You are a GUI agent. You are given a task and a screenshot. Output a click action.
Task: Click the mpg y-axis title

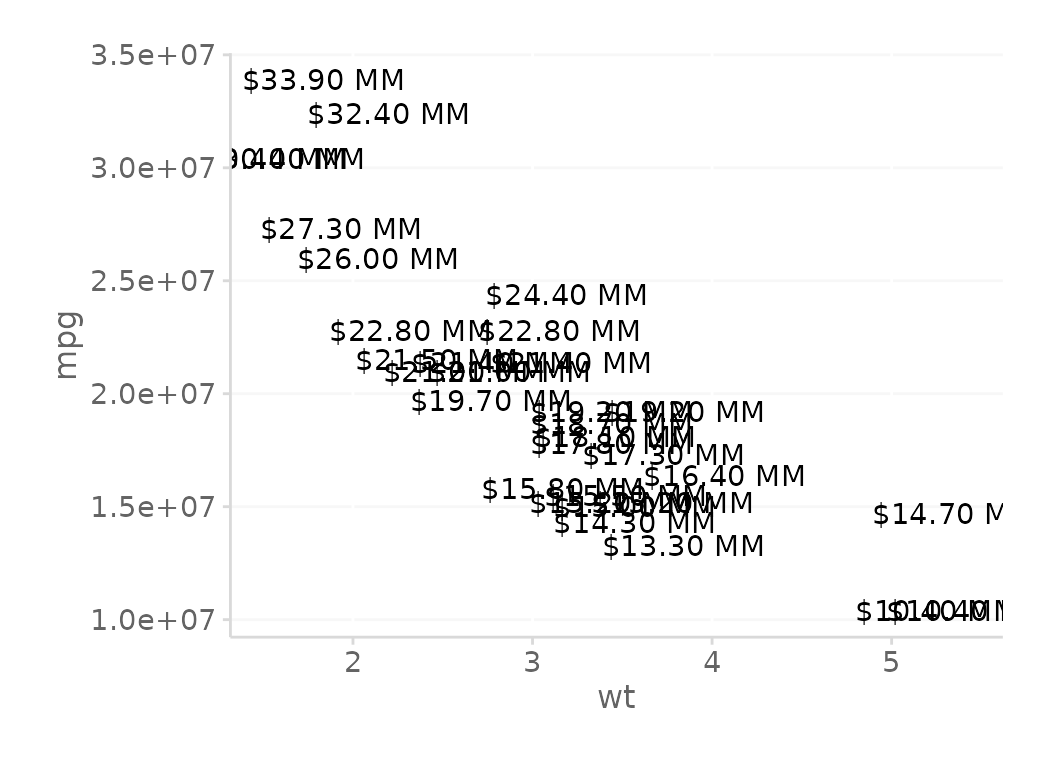[67, 345]
